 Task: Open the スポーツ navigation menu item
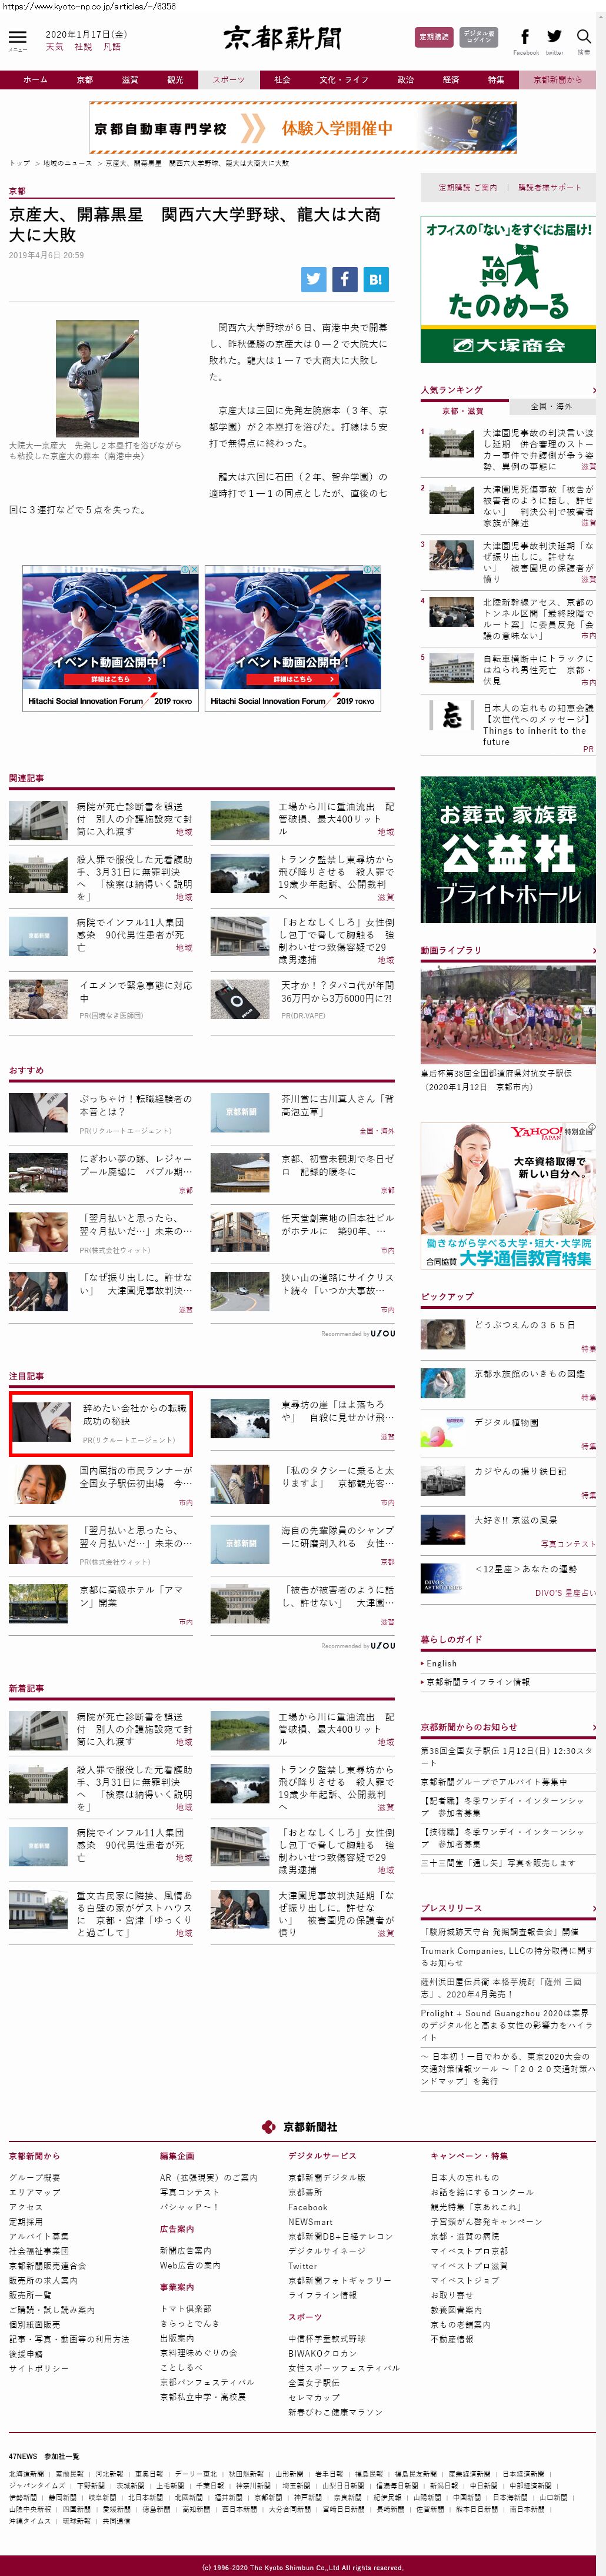point(228,80)
